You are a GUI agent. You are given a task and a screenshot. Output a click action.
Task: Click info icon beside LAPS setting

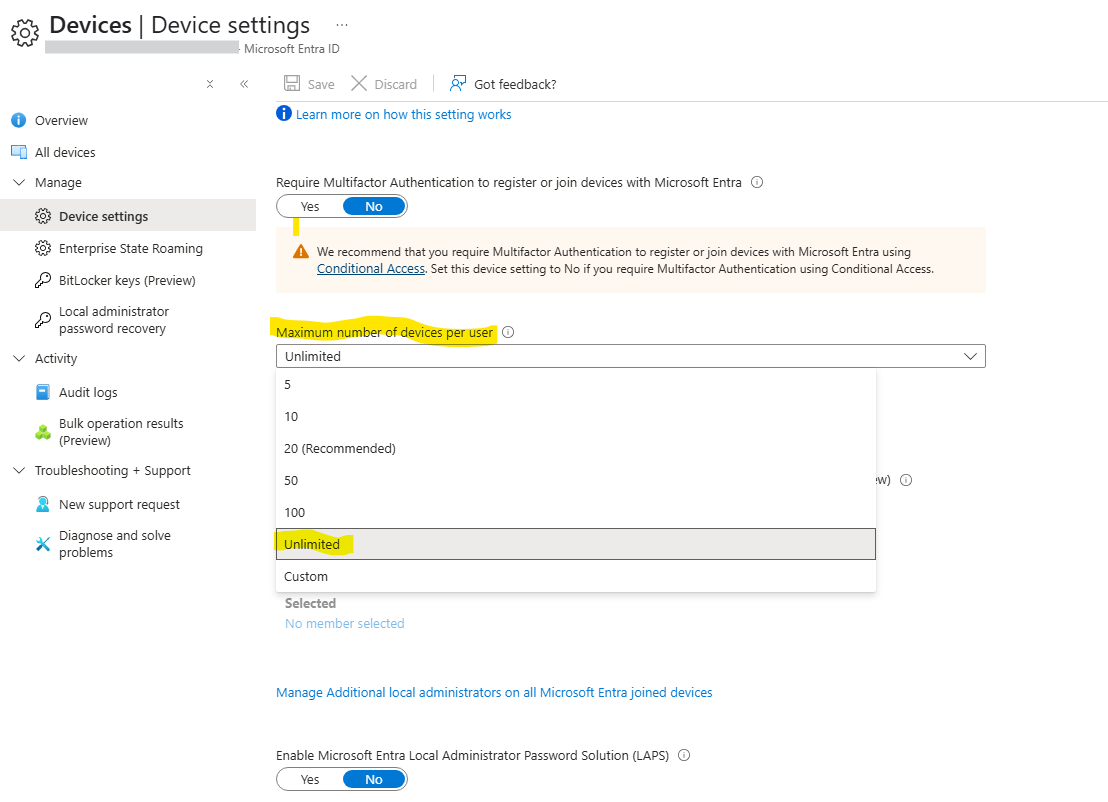(x=684, y=755)
